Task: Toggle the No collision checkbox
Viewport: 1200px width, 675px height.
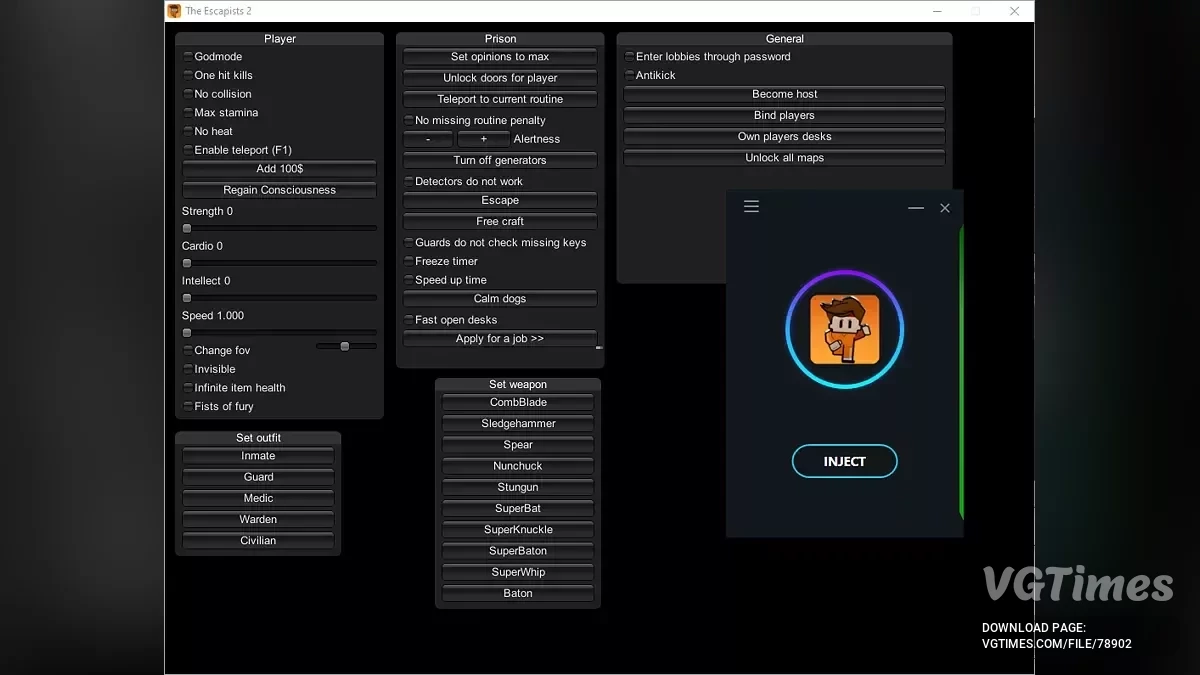Action: pos(188,94)
